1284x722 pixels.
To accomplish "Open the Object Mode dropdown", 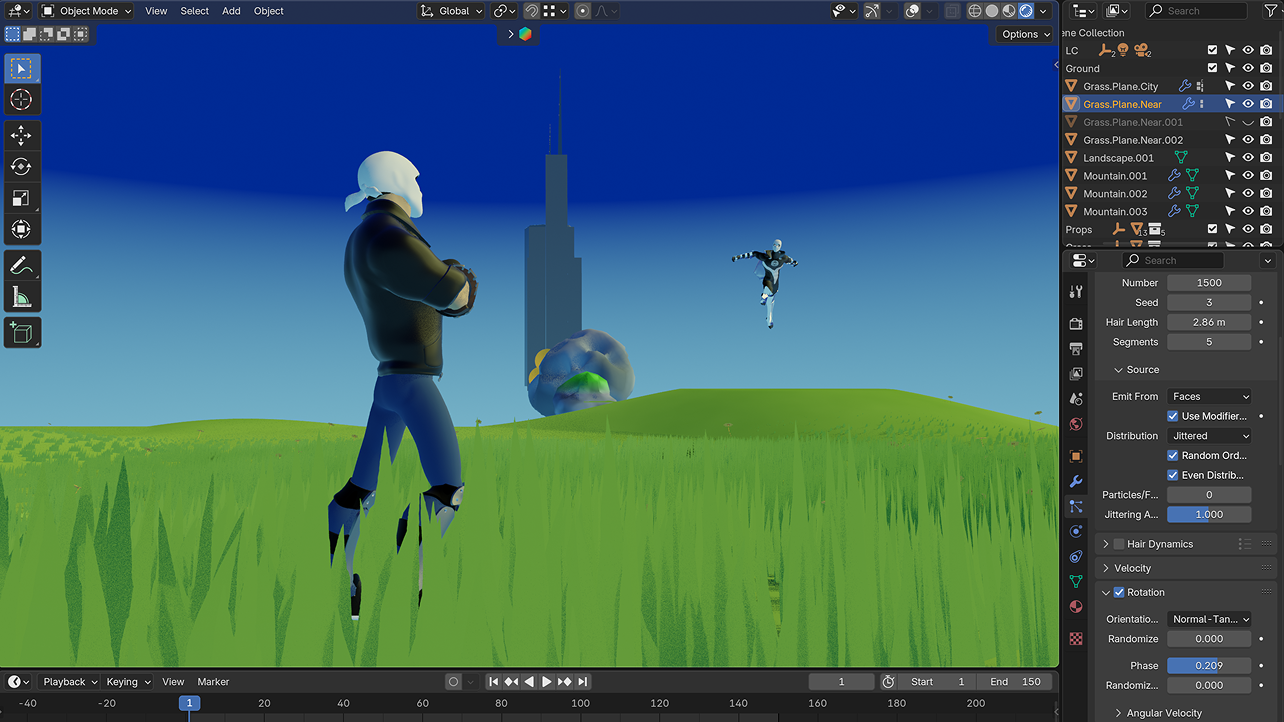I will (87, 11).
